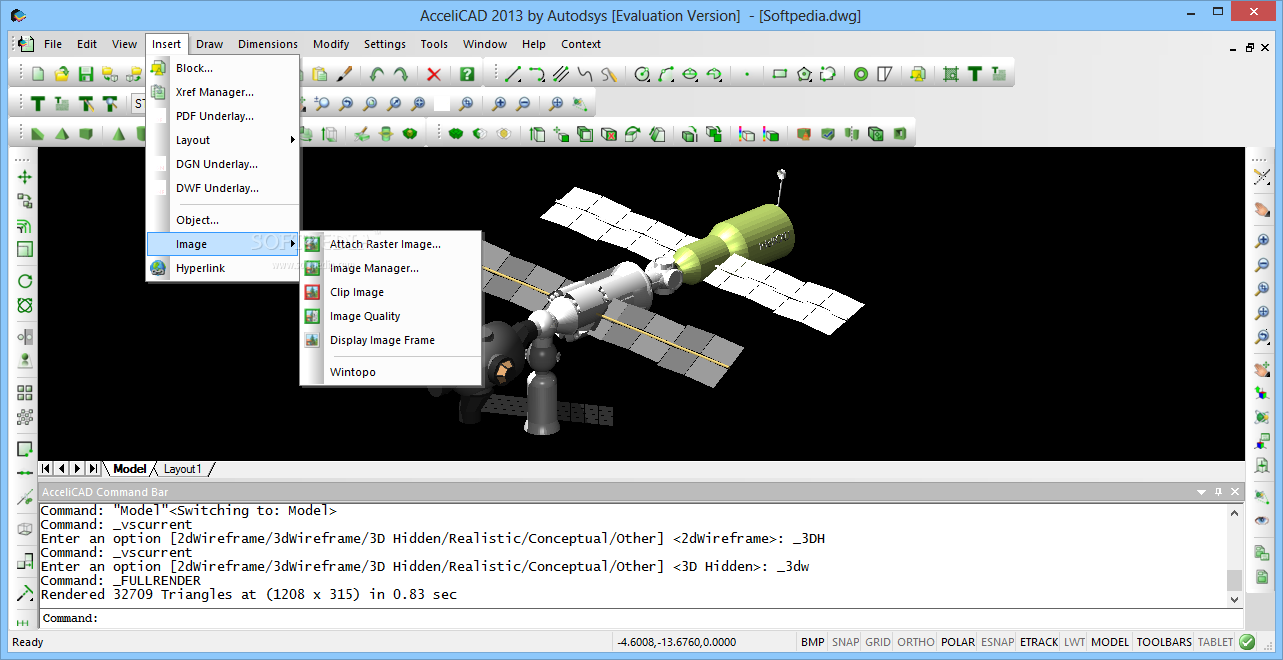The width and height of the screenshot is (1283, 660).
Task: Select the Rotate tool in left sidebar
Action: [x=25, y=281]
